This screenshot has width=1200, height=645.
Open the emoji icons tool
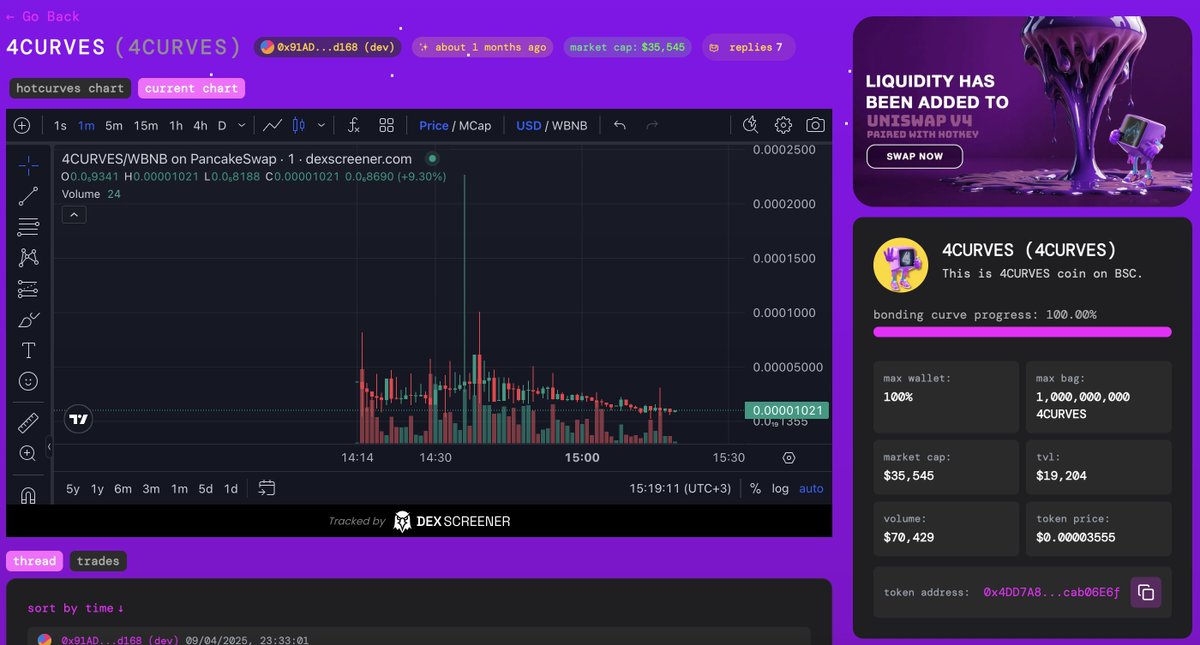click(28, 381)
